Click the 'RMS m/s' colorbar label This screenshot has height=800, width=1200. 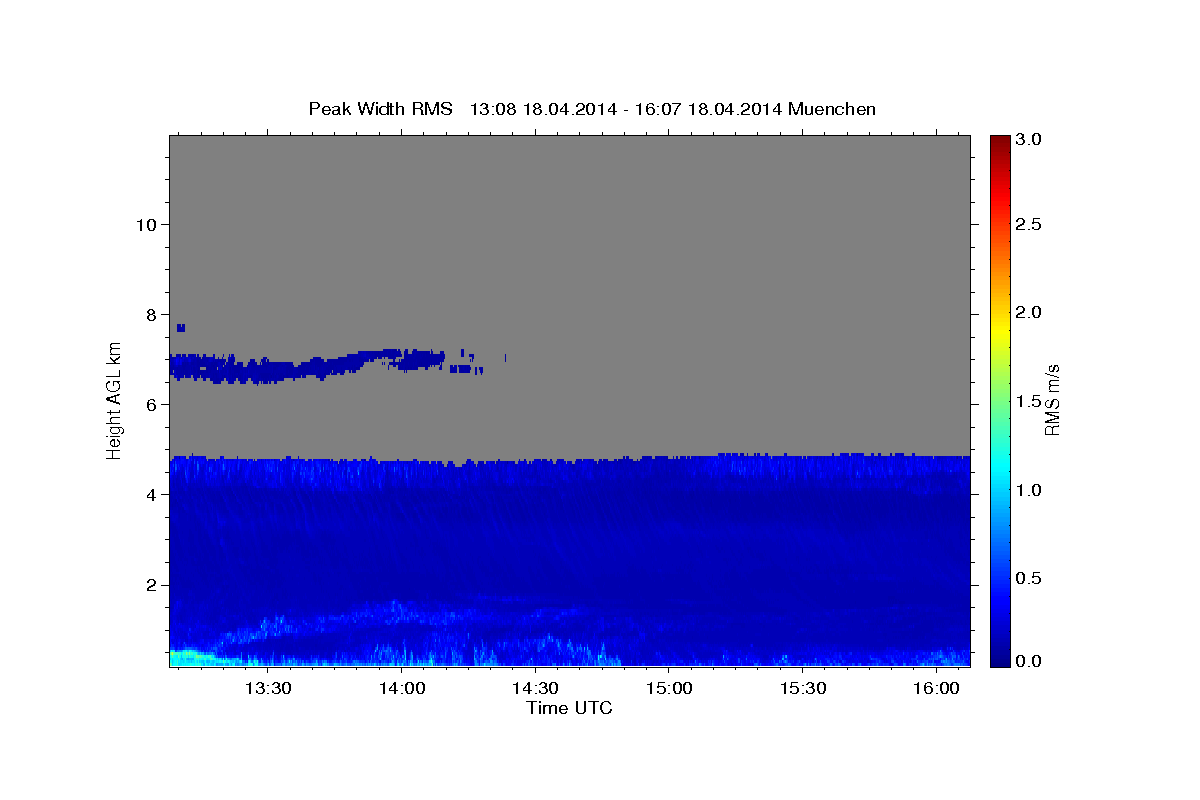(1052, 400)
